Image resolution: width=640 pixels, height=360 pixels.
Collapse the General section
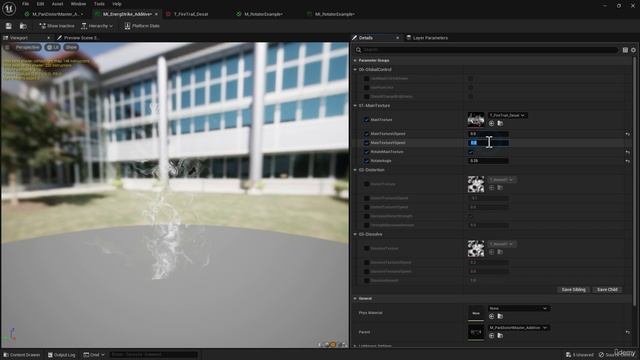(x=355, y=298)
